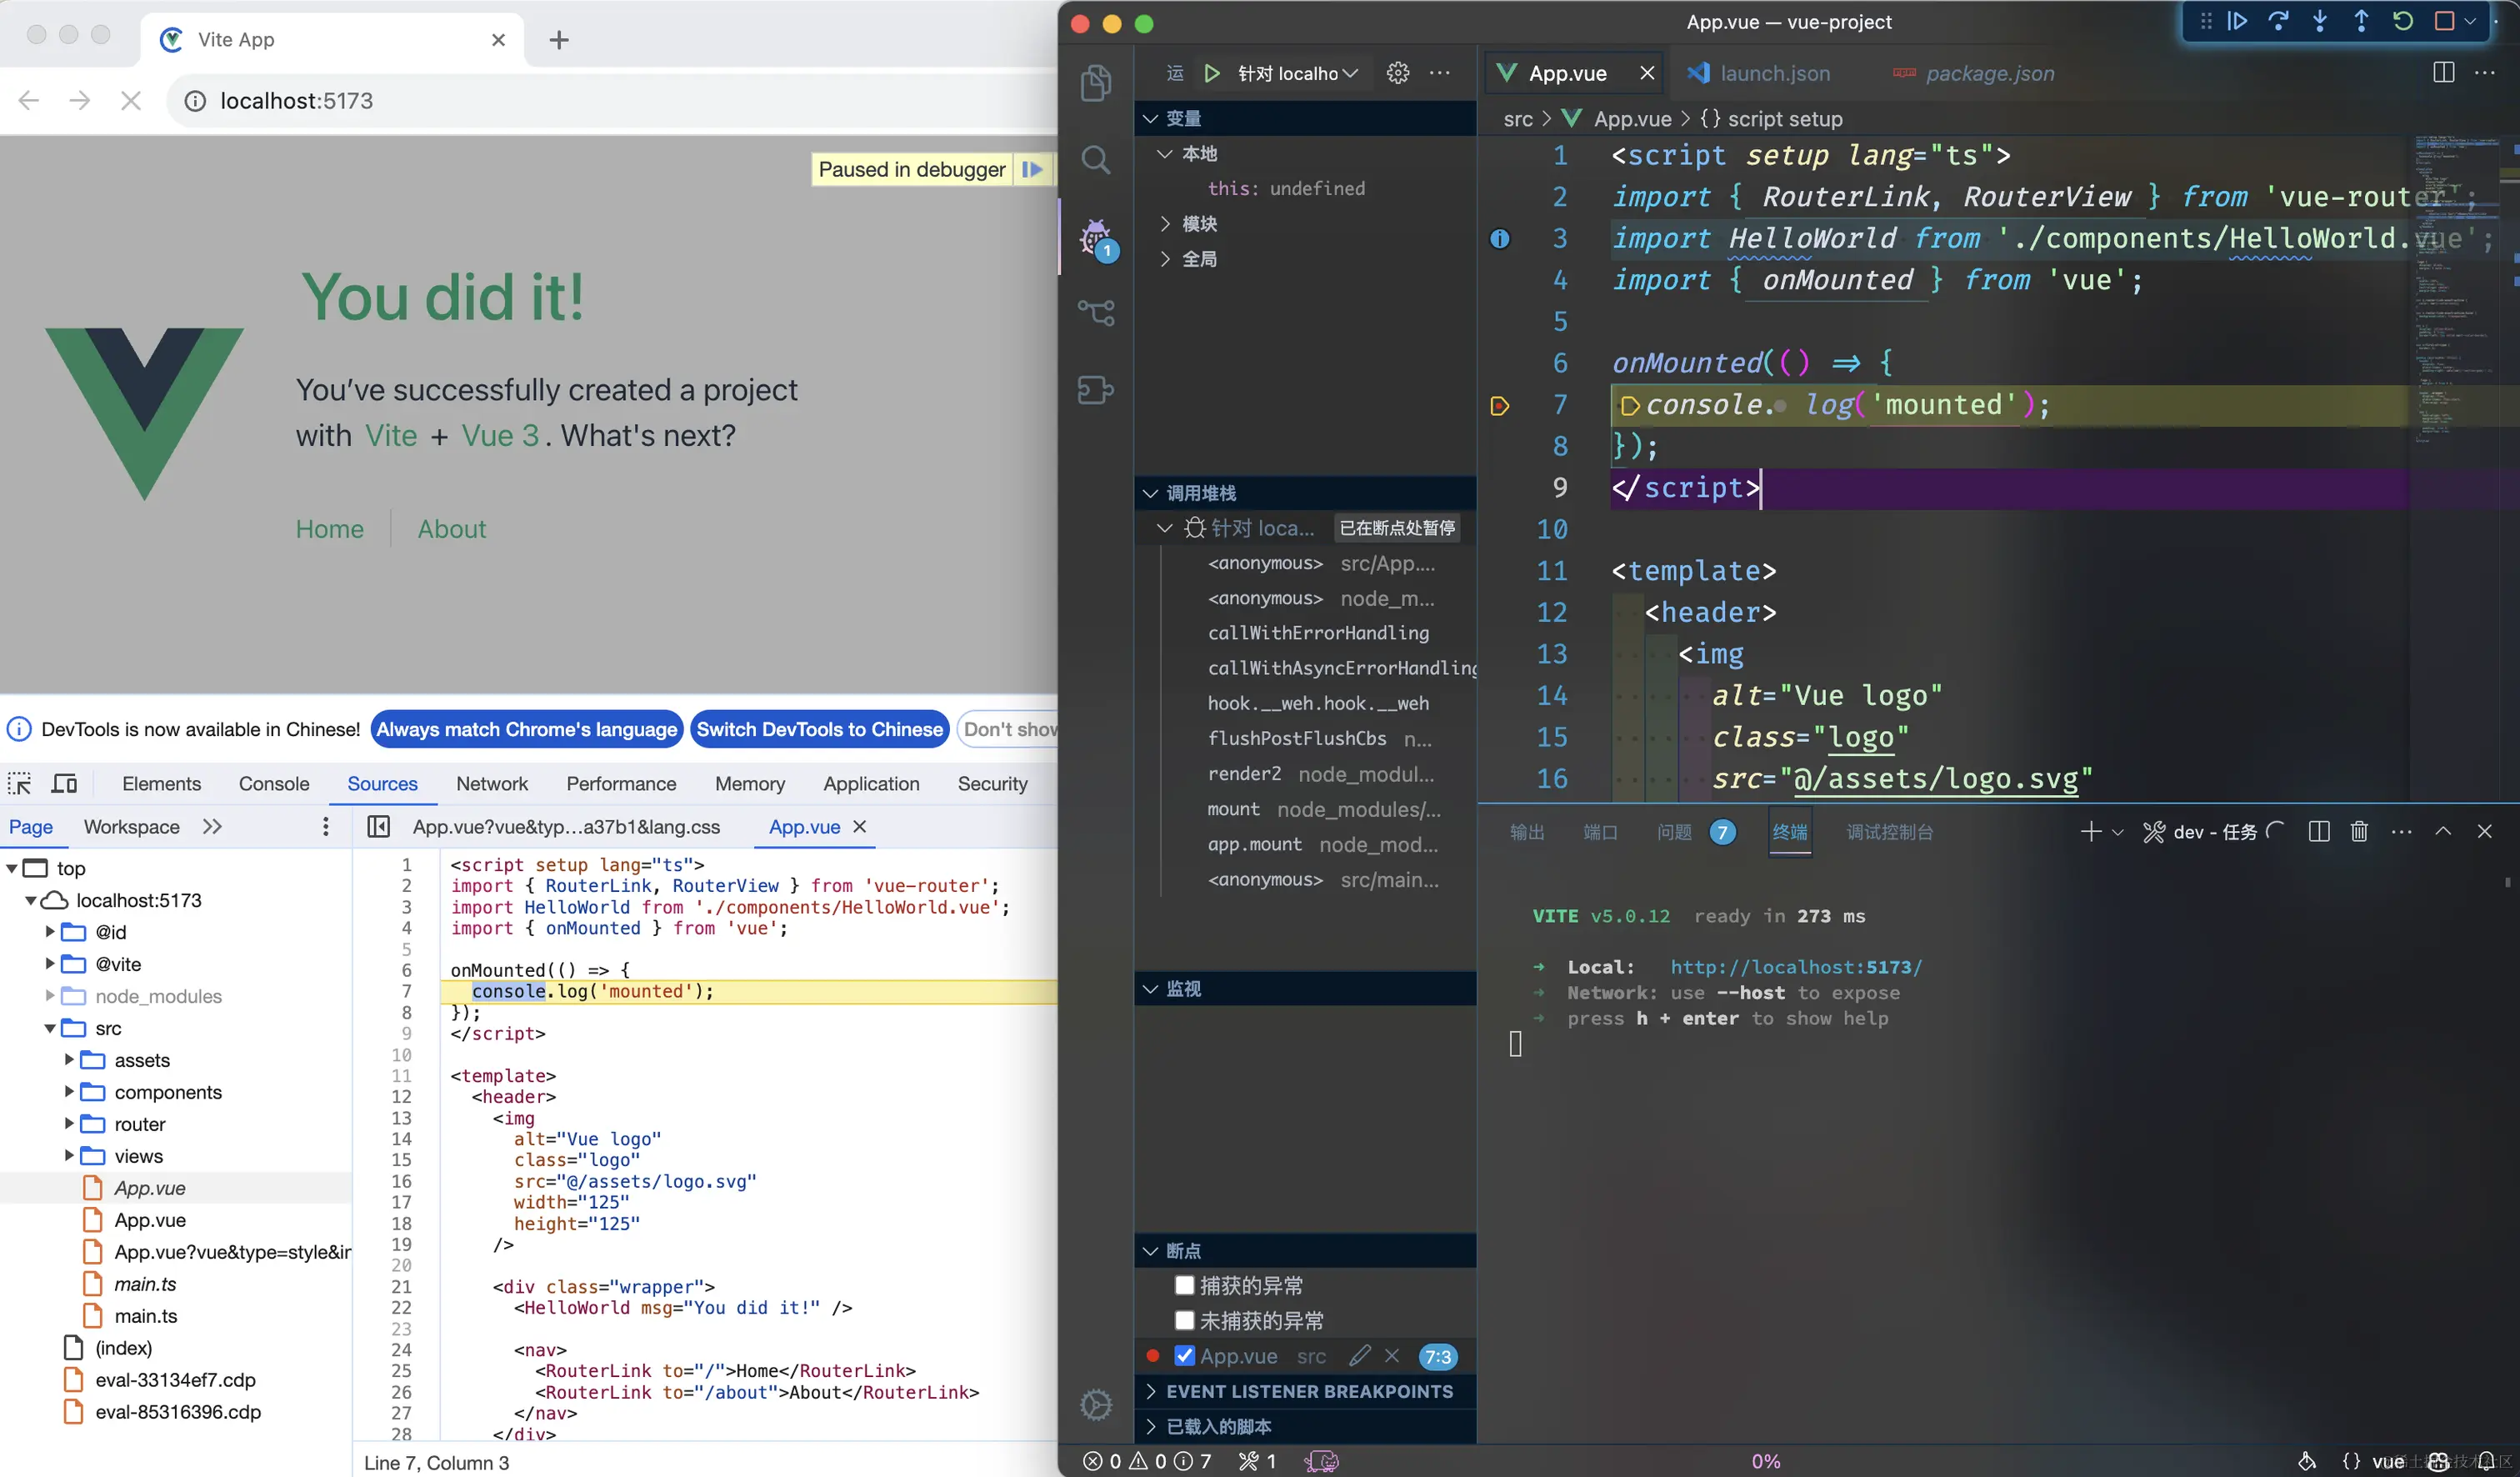Open the About link on the Vue page
The width and height of the screenshot is (2520, 1477).
tap(451, 529)
